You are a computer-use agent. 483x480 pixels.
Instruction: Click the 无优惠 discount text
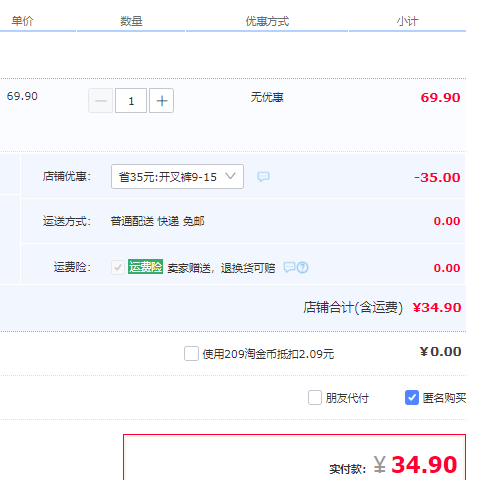click(x=267, y=97)
